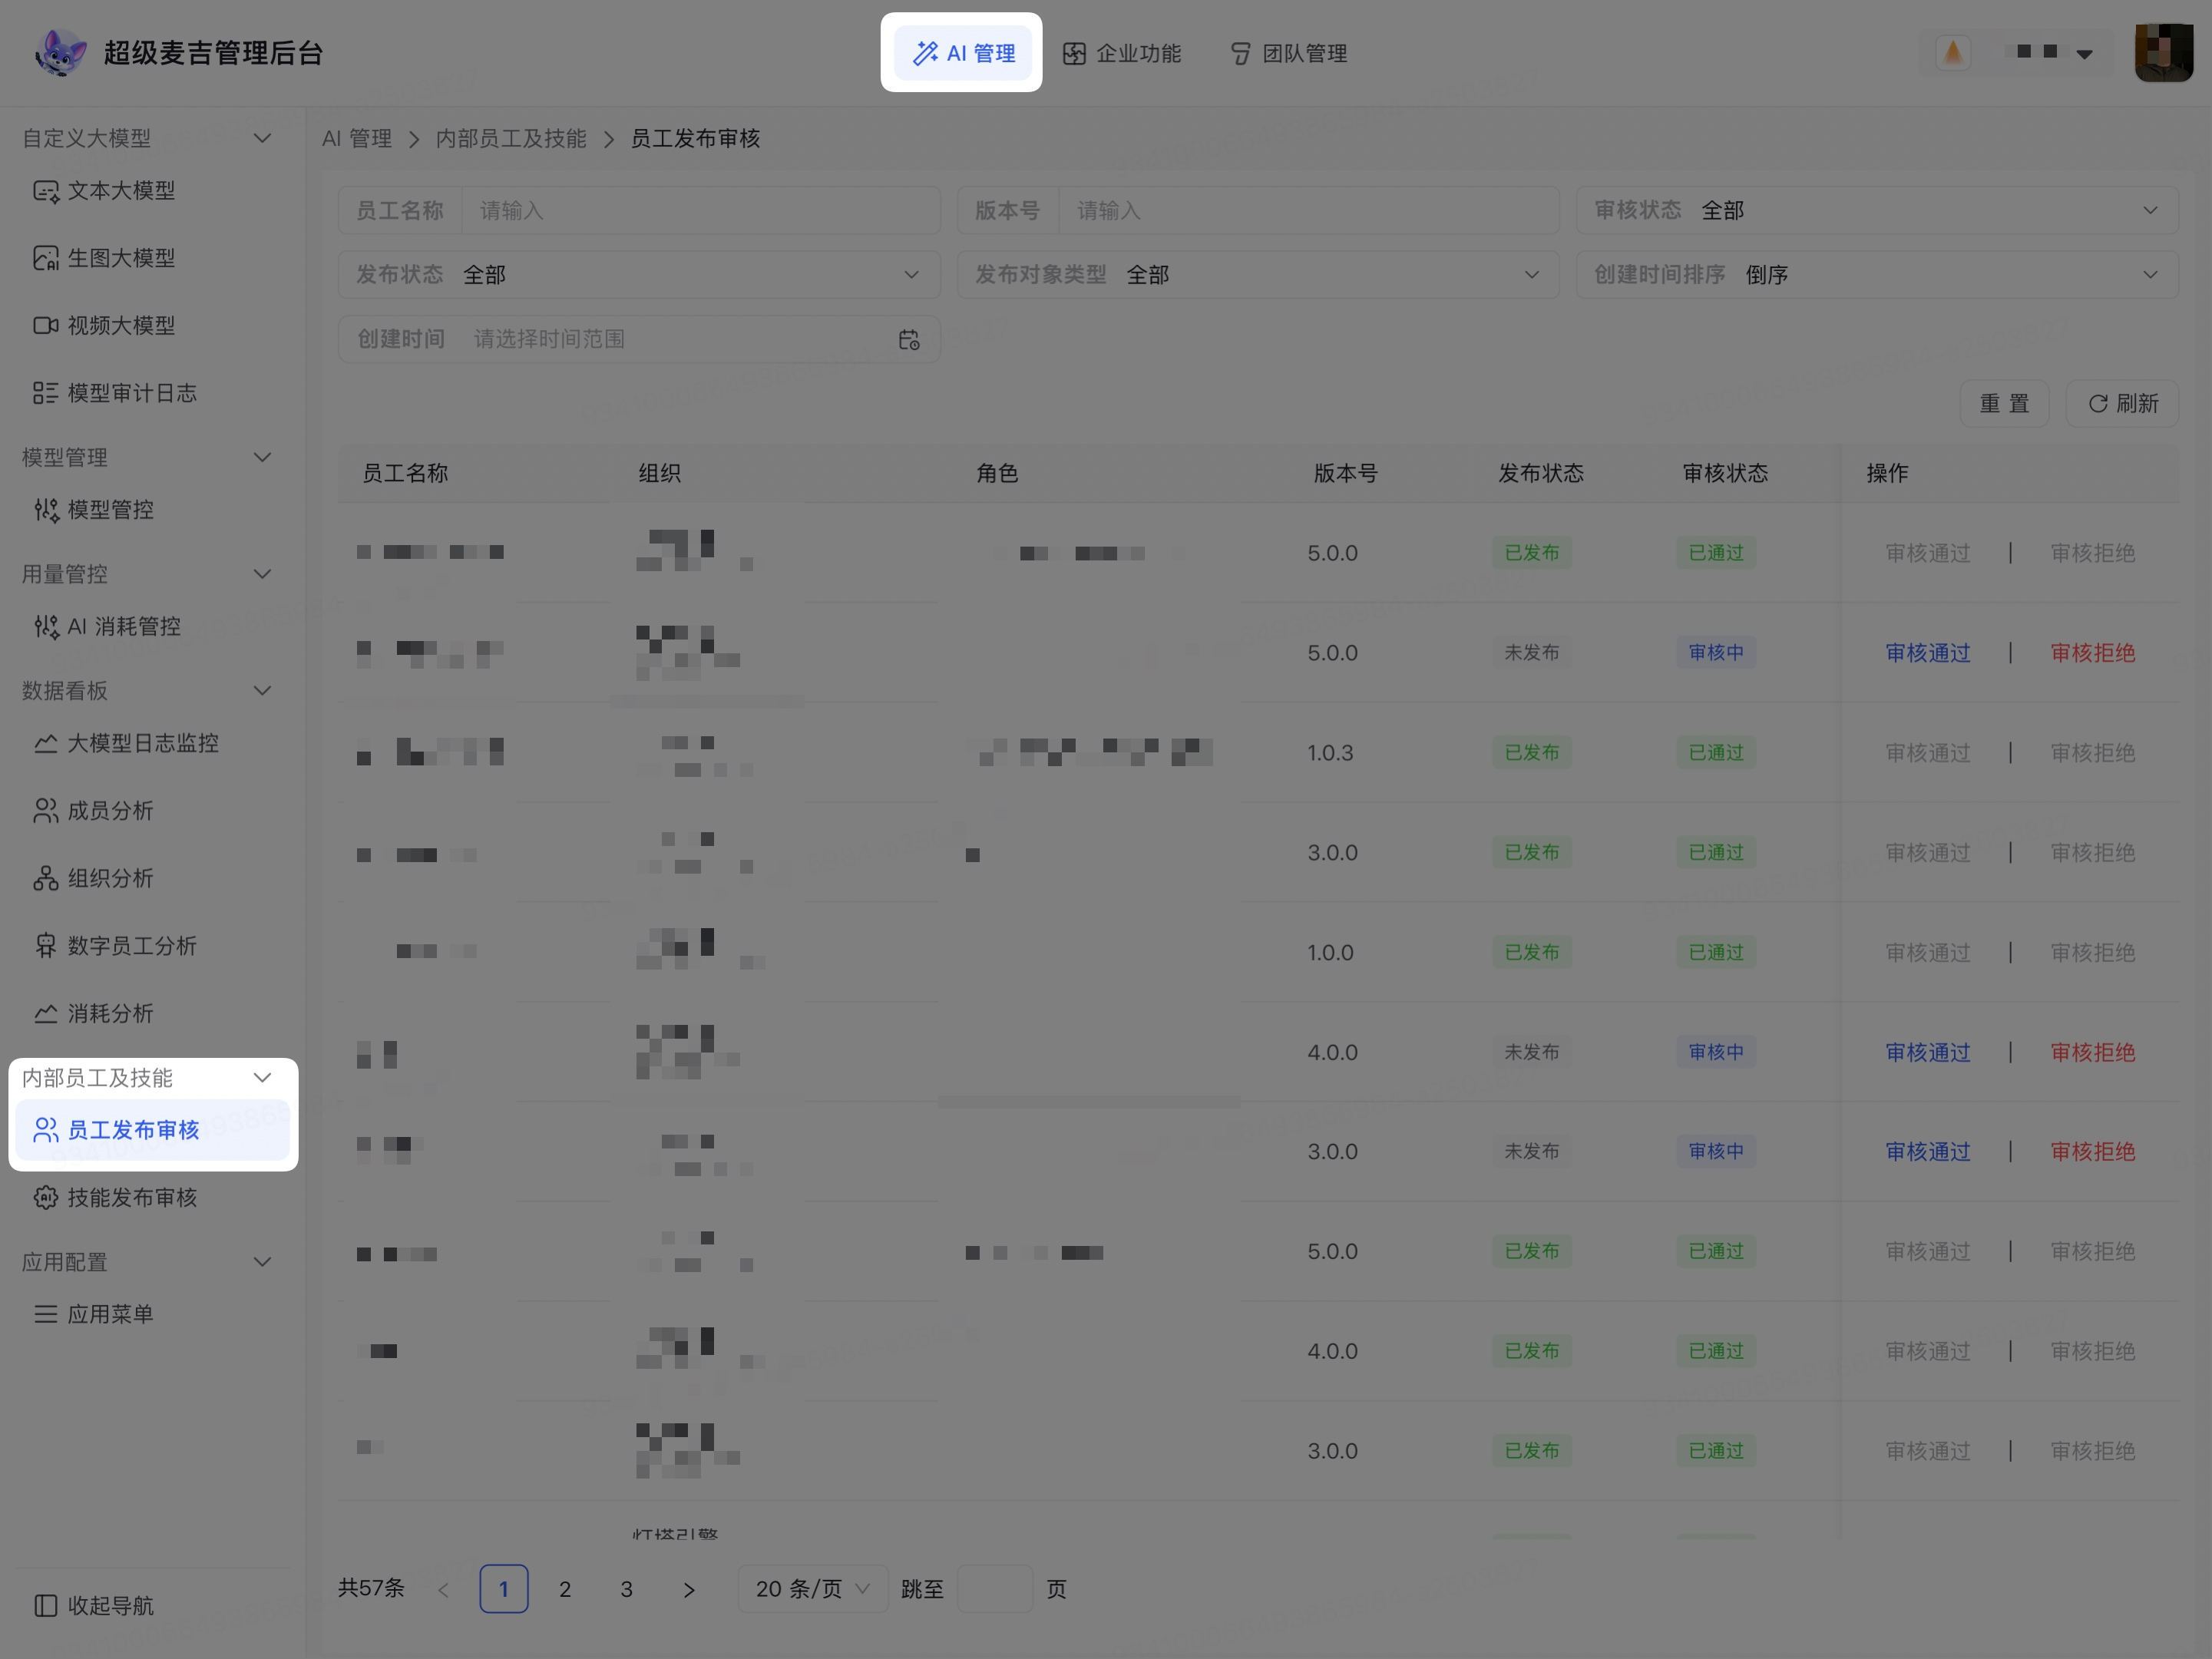
Task: Click the calendar icon in 创建时间 field
Action: (909, 340)
